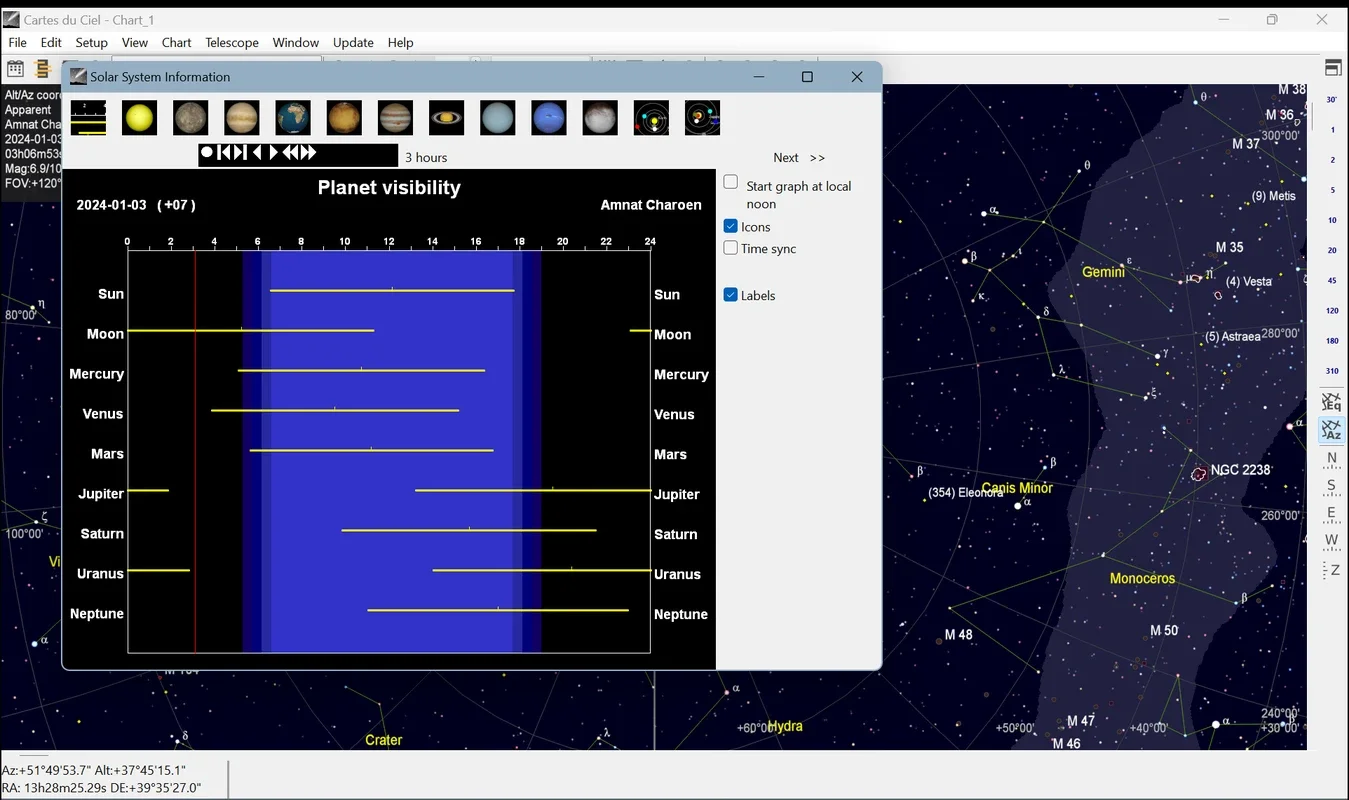Open the planet visibility graph icon
The width and height of the screenshot is (1349, 800).
pyautogui.click(x=88, y=118)
